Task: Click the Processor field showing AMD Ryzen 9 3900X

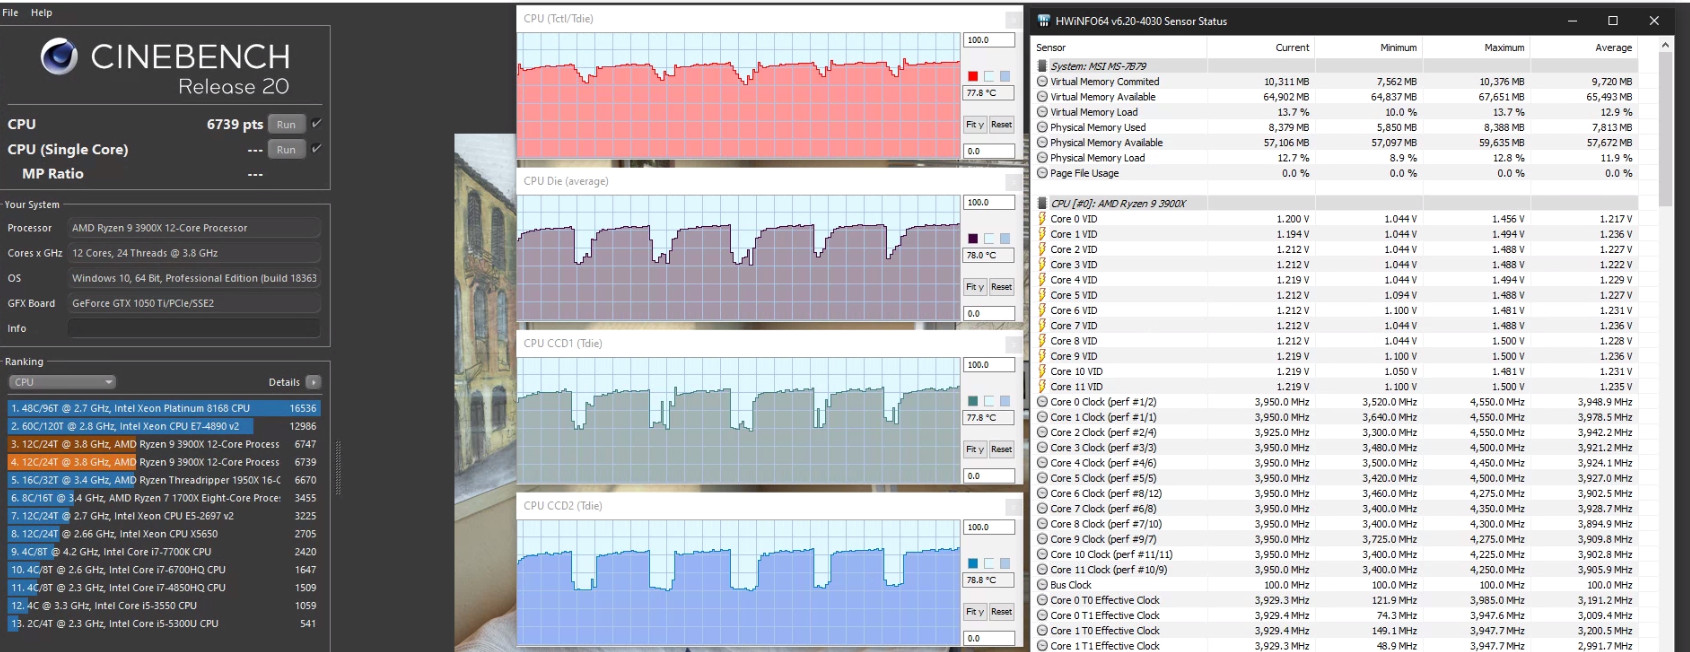Action: [x=194, y=228]
